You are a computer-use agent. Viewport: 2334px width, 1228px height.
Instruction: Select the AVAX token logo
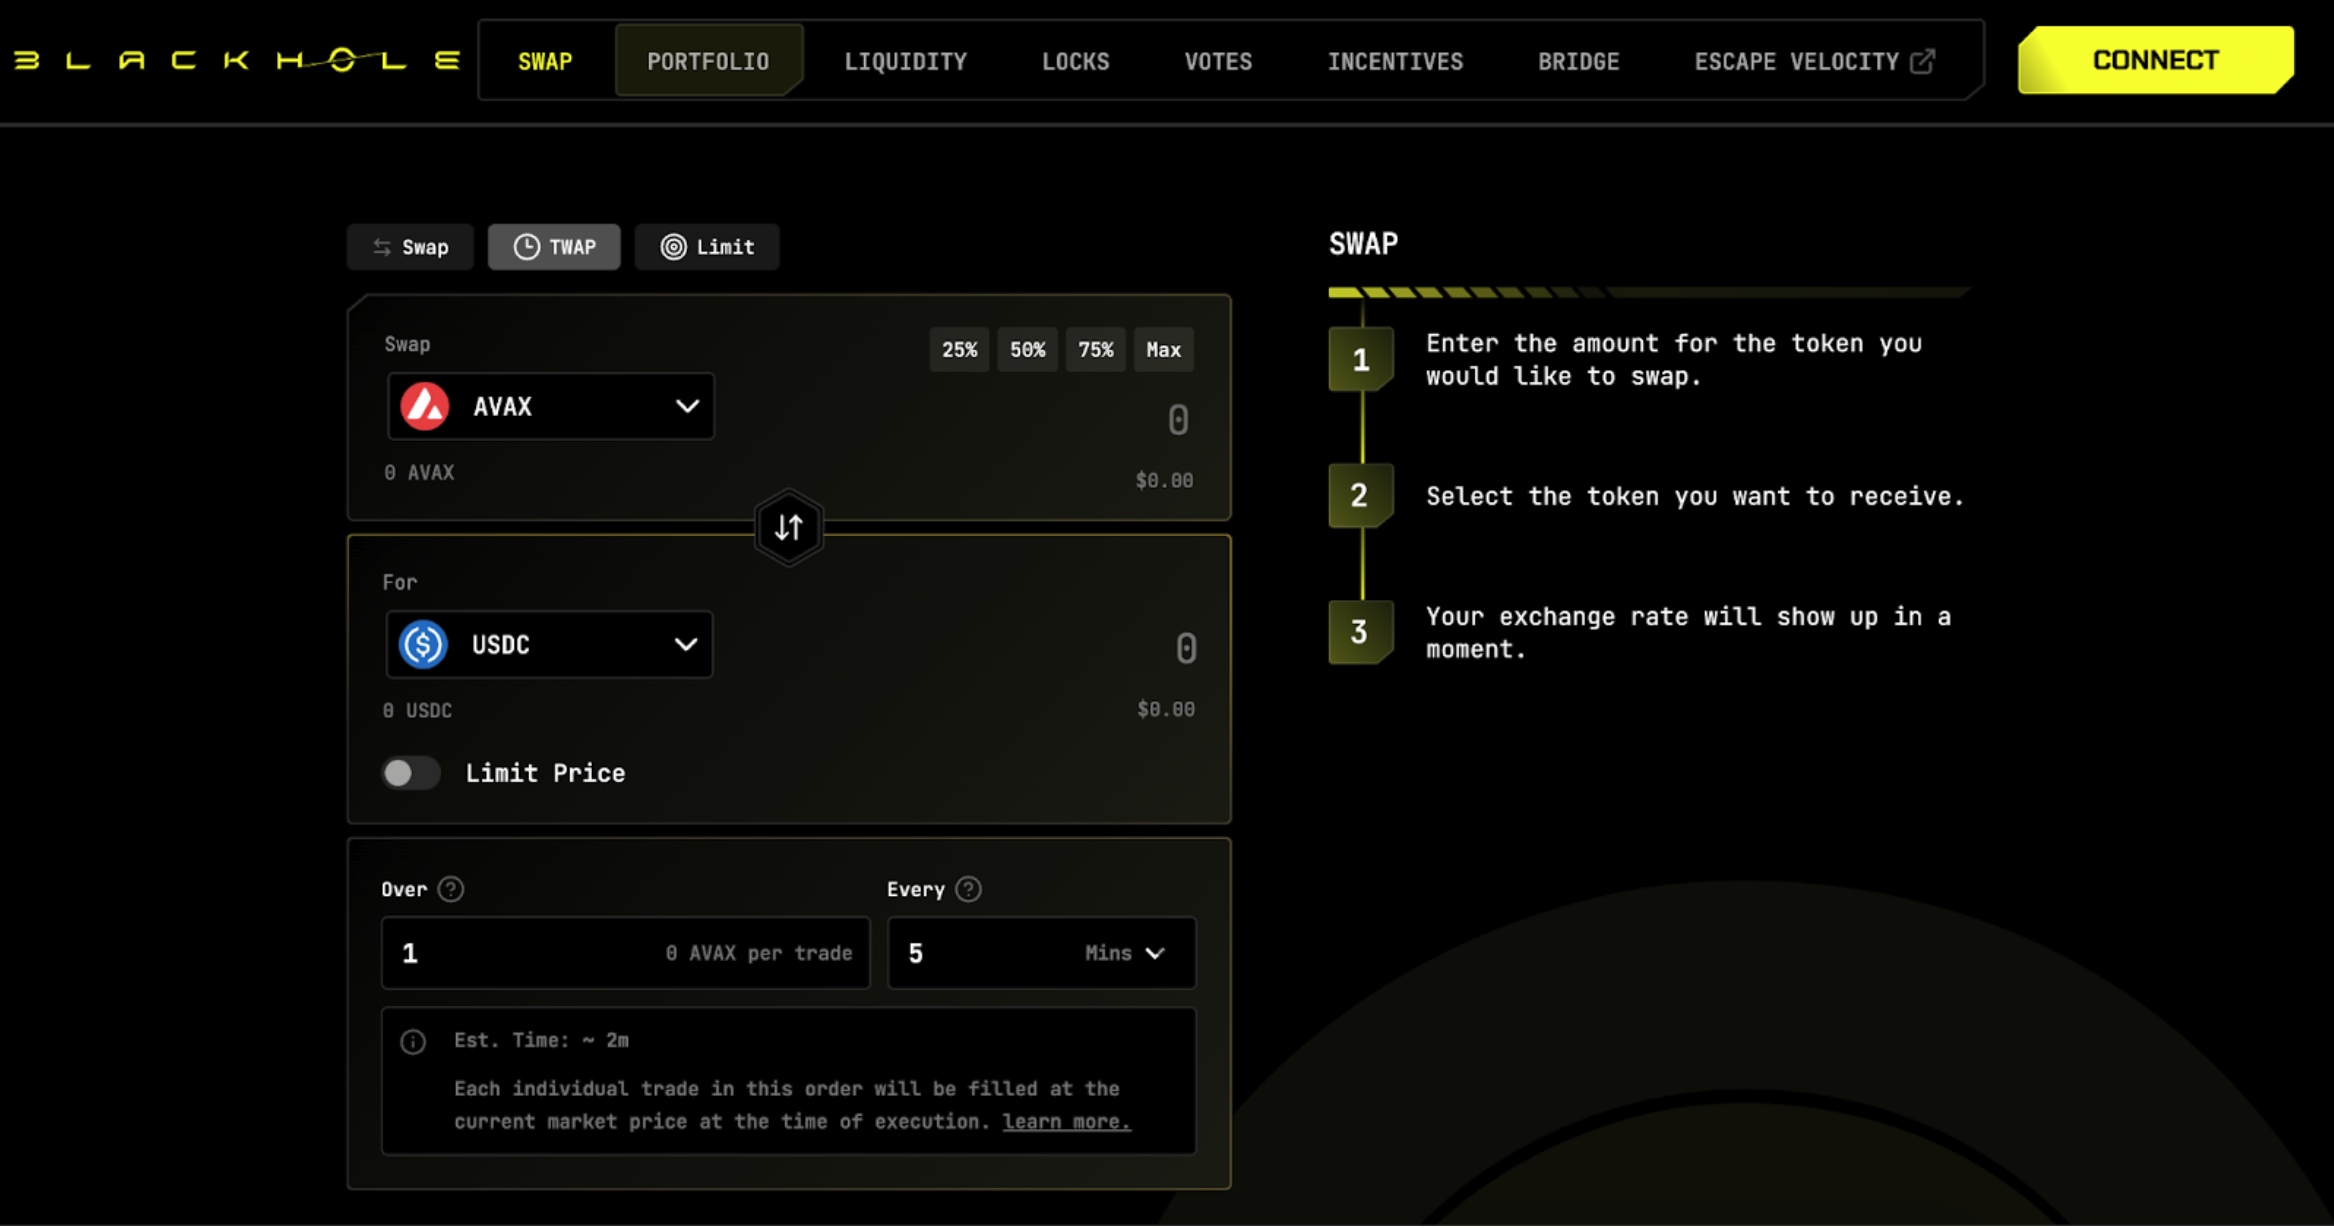click(x=424, y=406)
